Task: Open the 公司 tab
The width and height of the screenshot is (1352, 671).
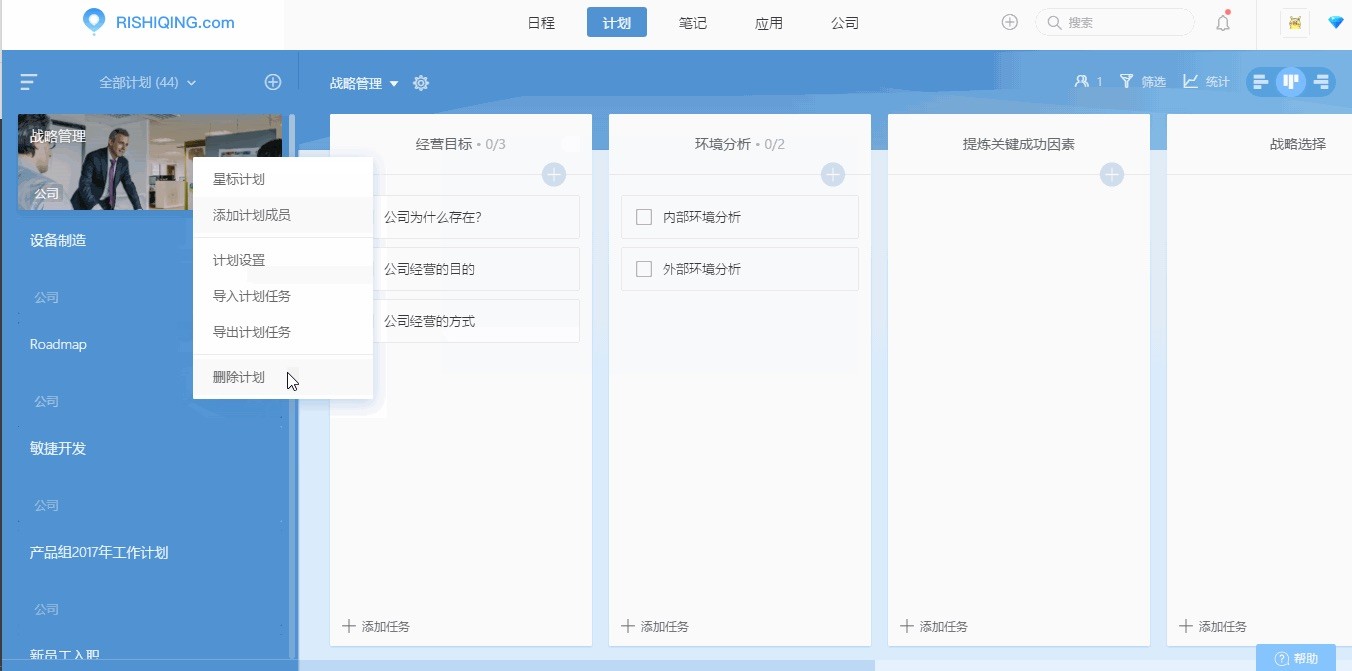Action: click(x=845, y=23)
